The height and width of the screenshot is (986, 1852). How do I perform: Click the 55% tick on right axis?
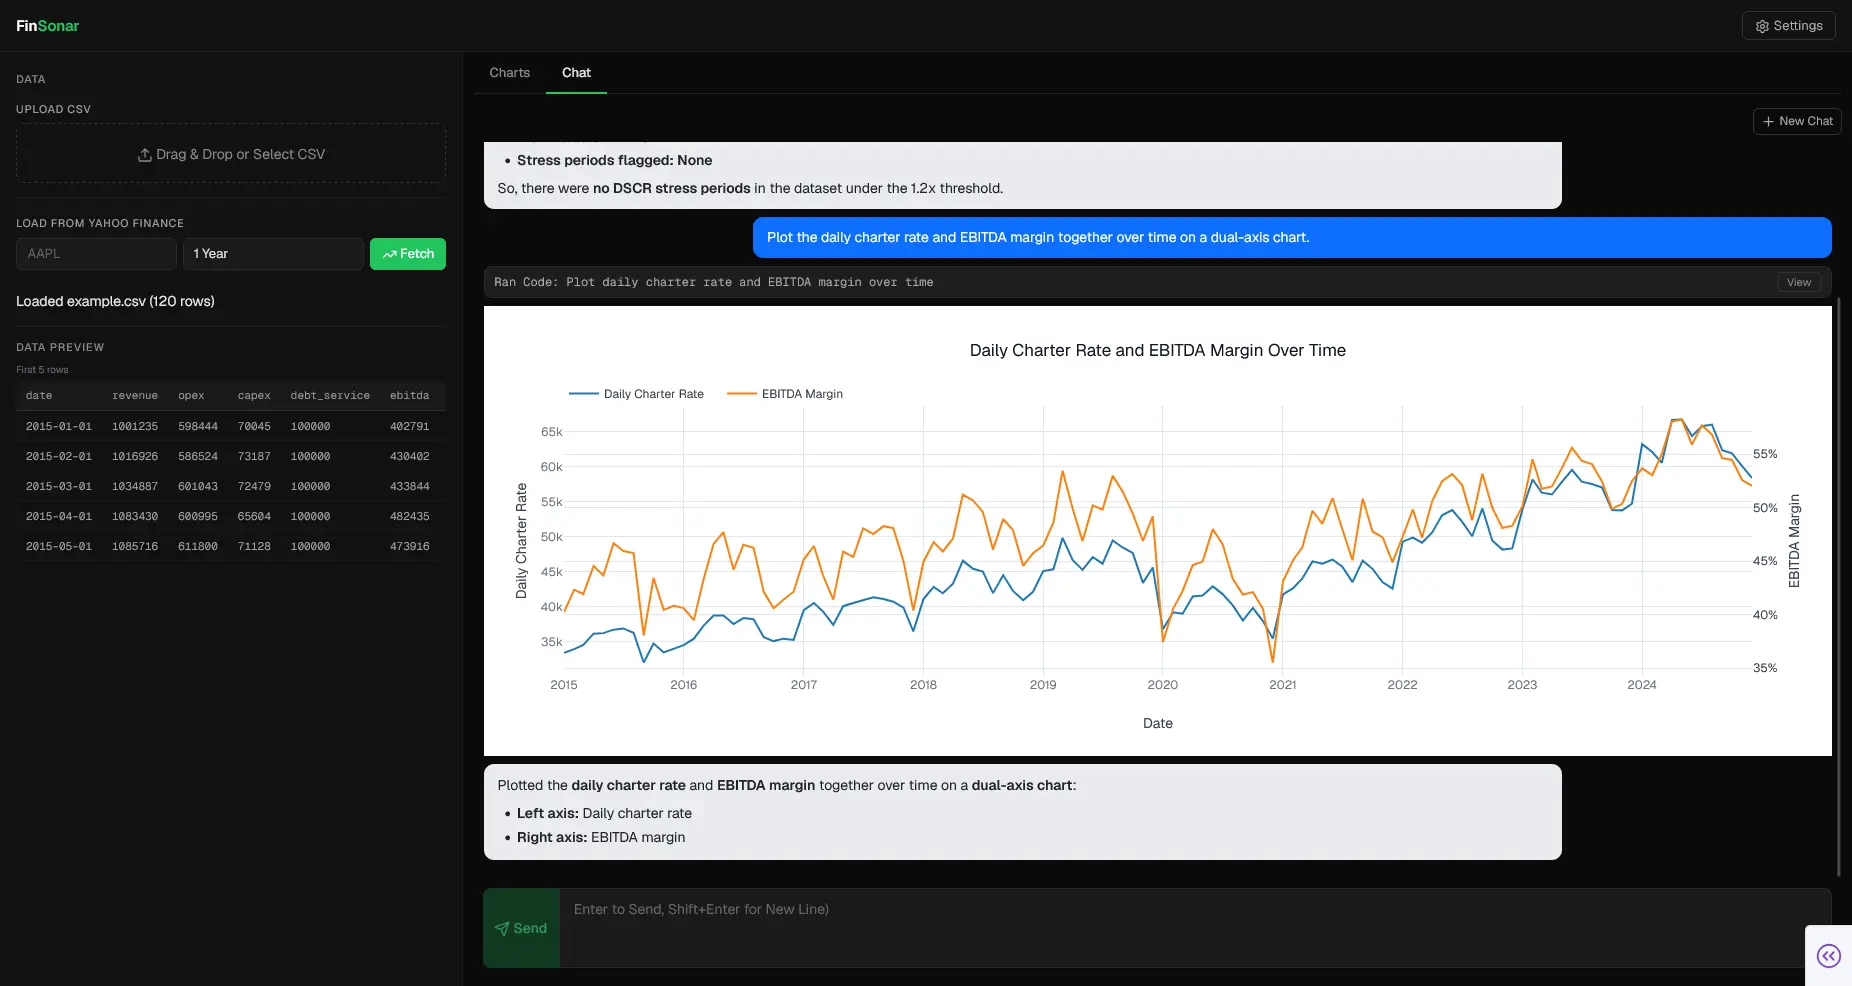click(x=1765, y=454)
